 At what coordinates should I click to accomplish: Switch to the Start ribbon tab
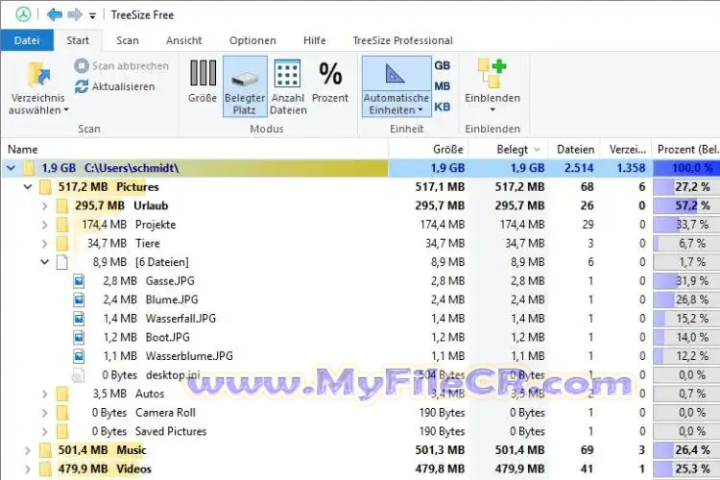[78, 40]
